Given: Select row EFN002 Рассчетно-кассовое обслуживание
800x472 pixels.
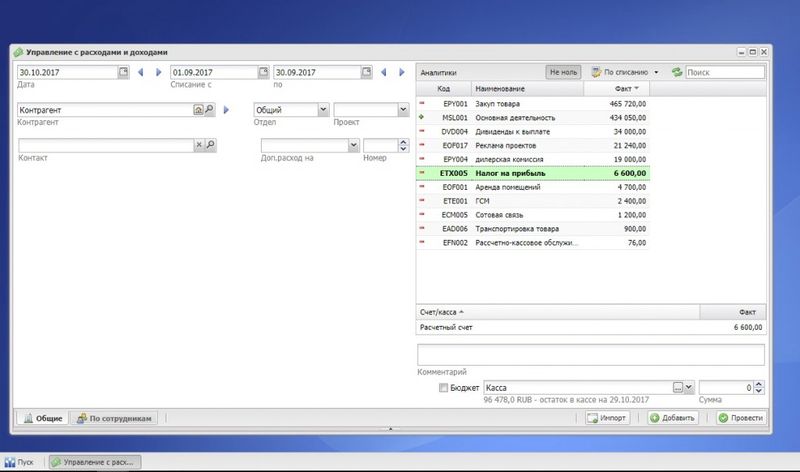Looking at the screenshot, I should click(533, 243).
